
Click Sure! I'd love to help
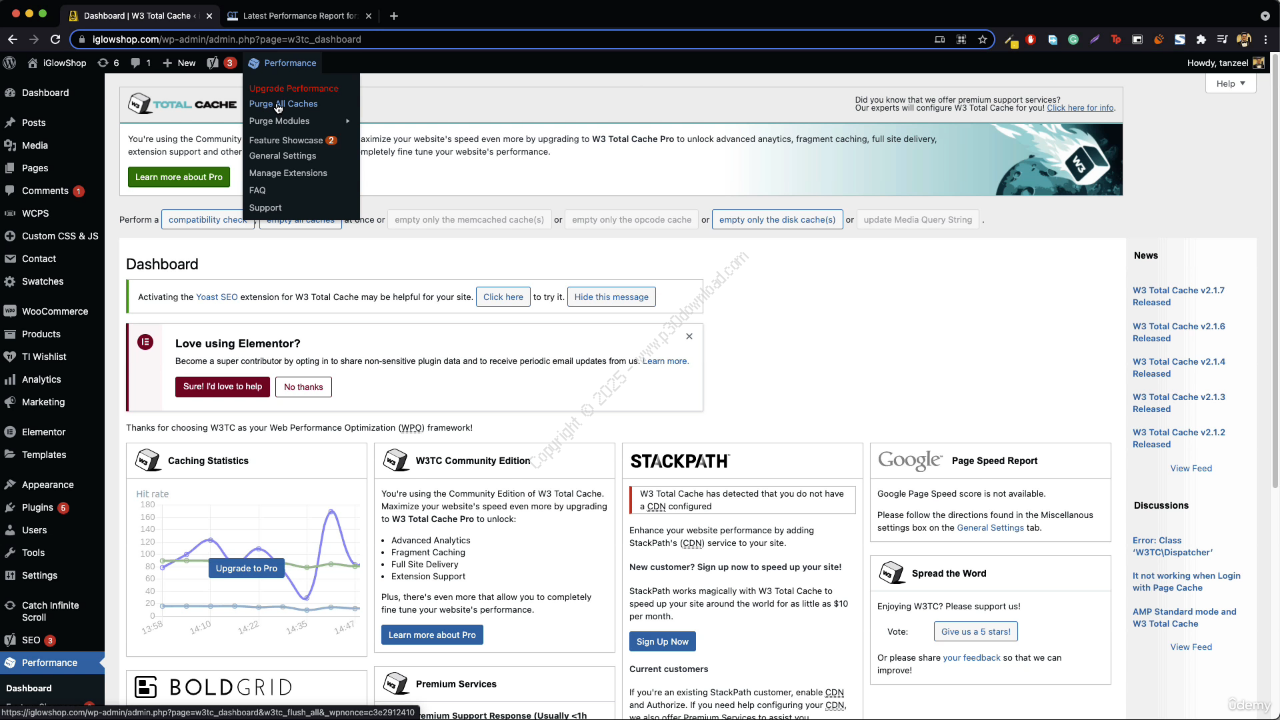[222, 387]
